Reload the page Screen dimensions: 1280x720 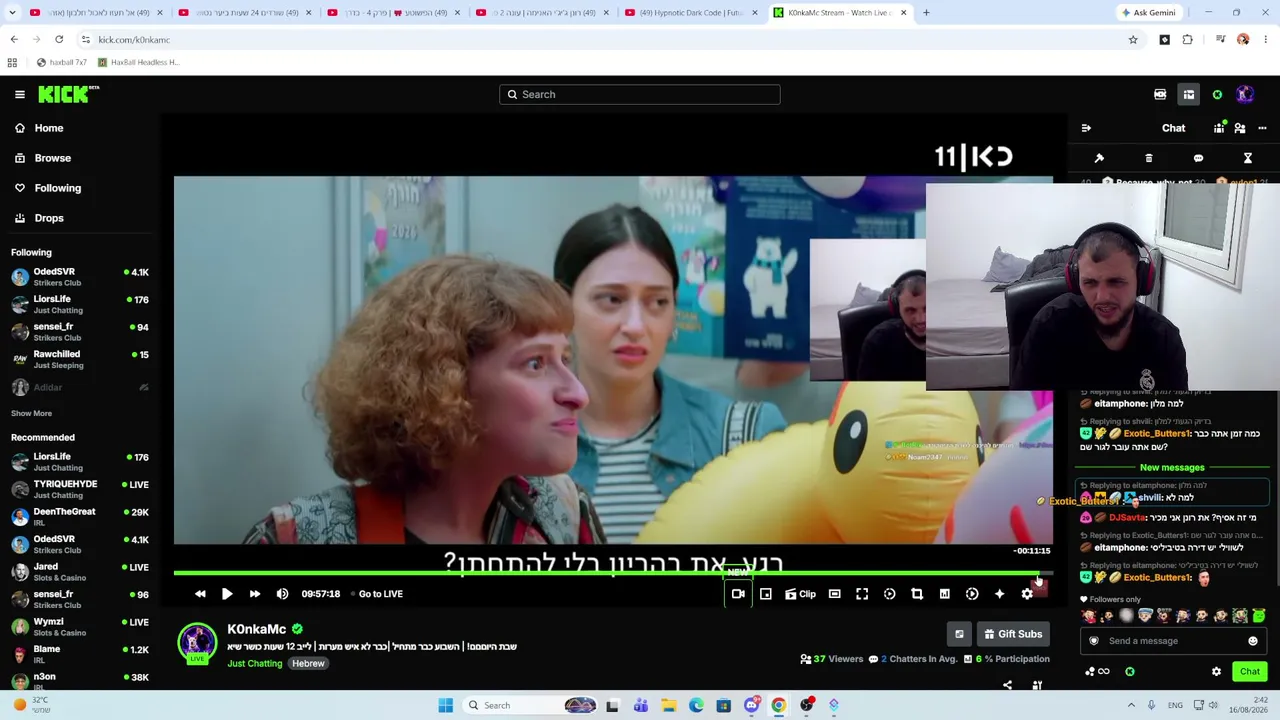coord(59,39)
